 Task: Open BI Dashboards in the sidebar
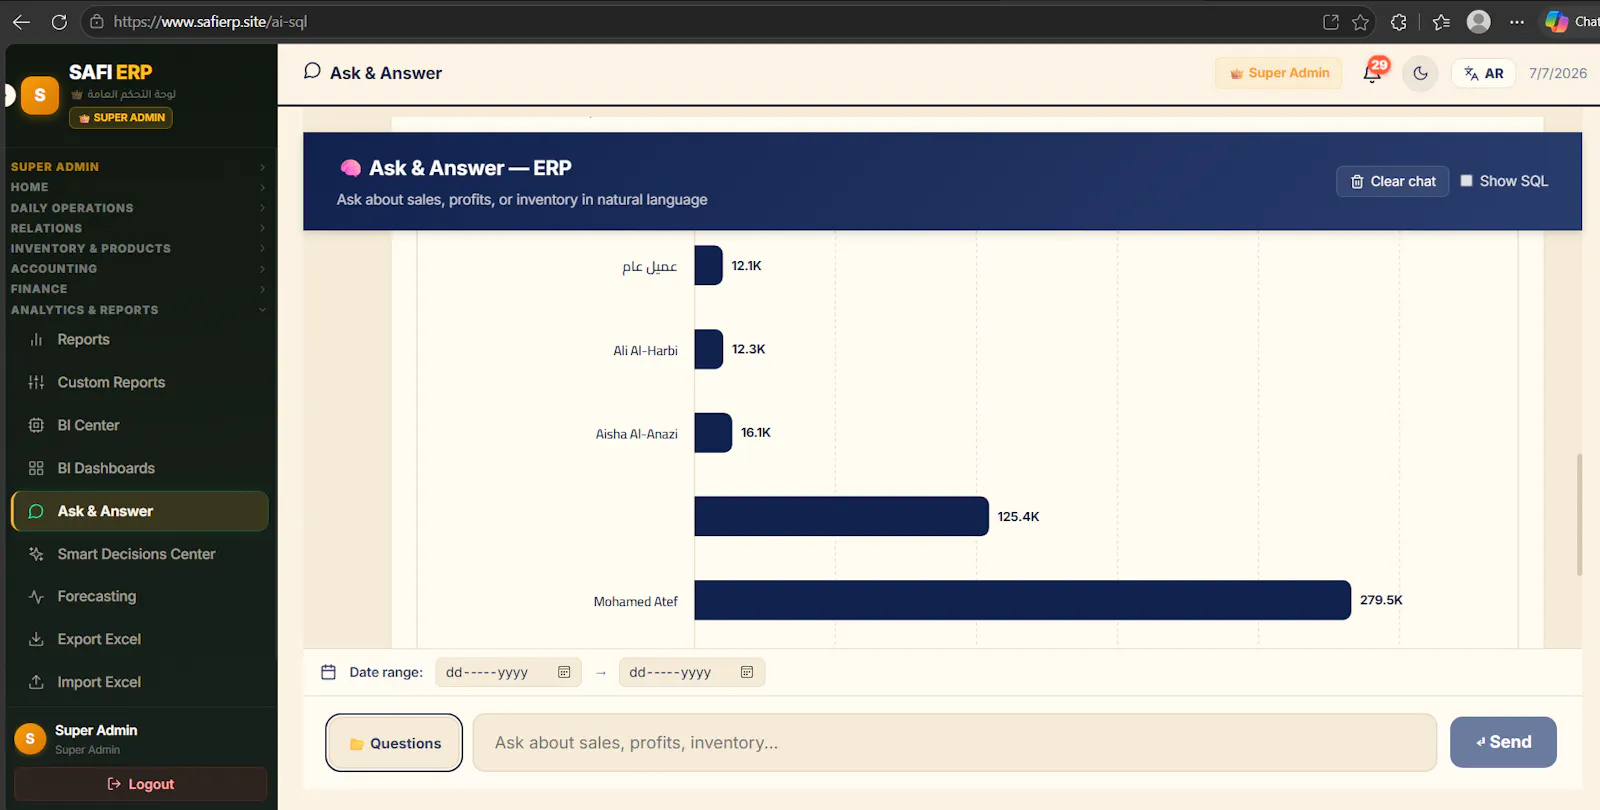click(139, 468)
